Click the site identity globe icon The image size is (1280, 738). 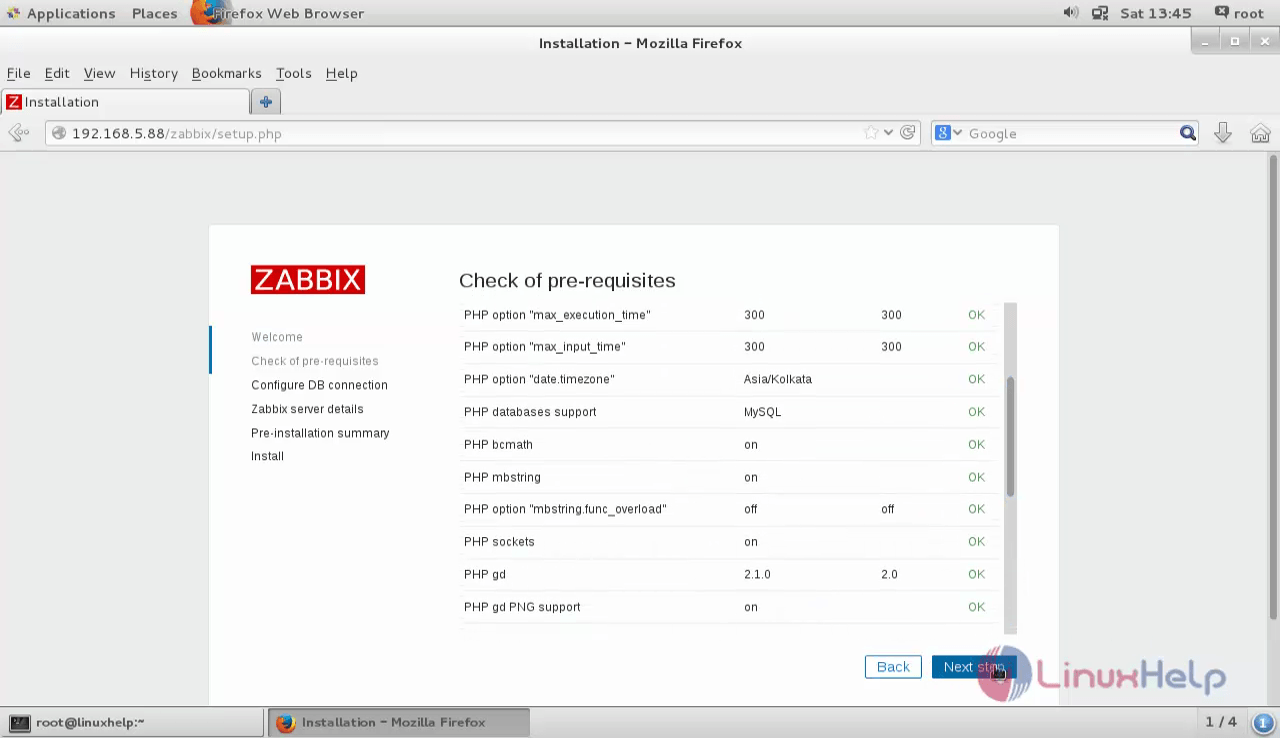pyautogui.click(x=59, y=133)
